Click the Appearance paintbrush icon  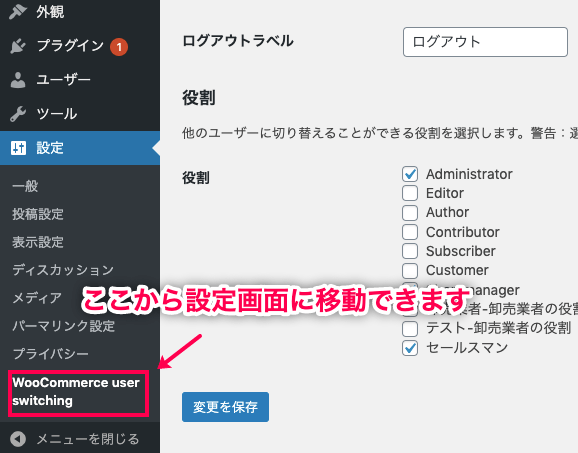coord(18,12)
